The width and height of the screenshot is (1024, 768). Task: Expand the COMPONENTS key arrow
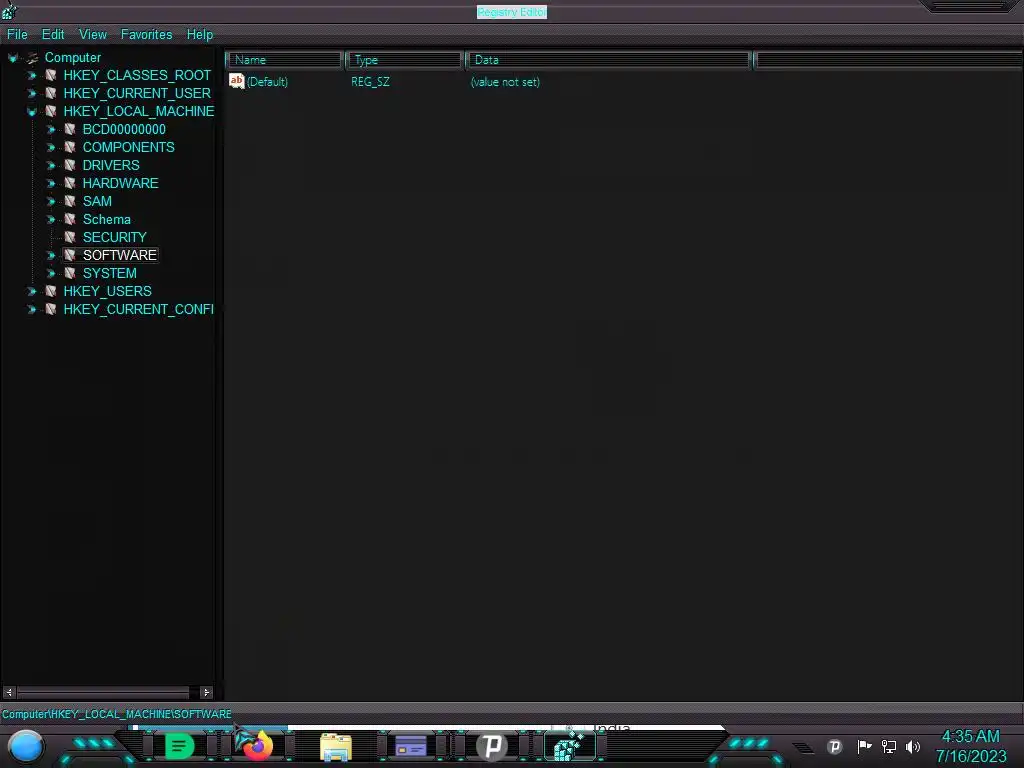(x=50, y=148)
